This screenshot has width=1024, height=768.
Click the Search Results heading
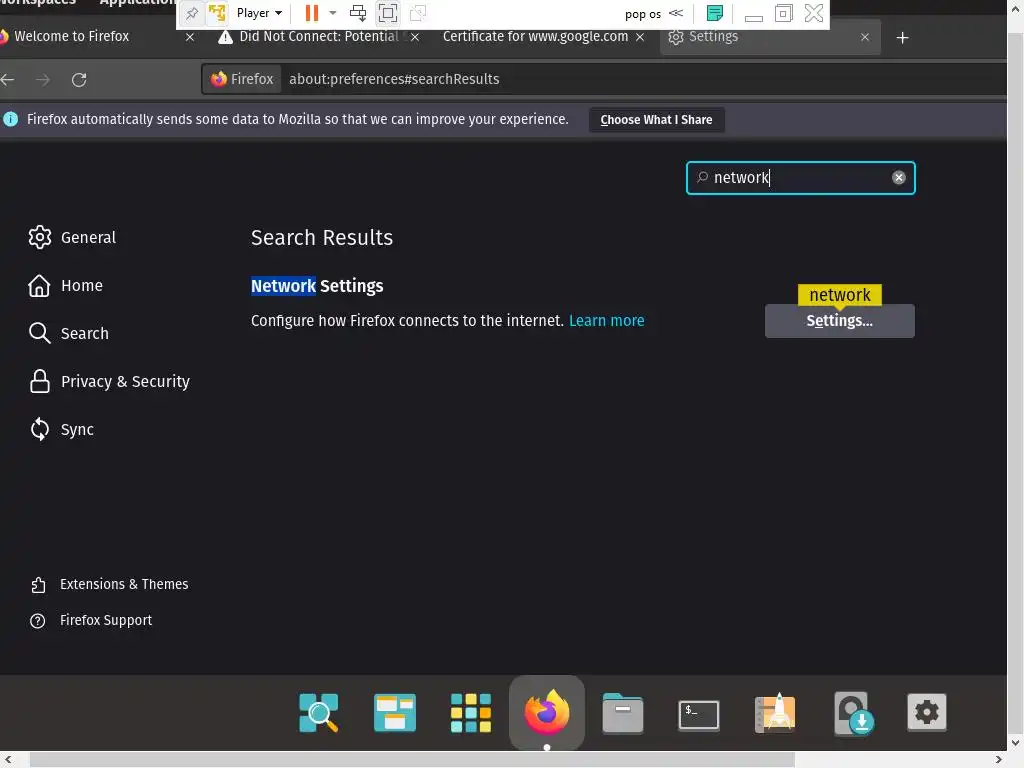(322, 237)
